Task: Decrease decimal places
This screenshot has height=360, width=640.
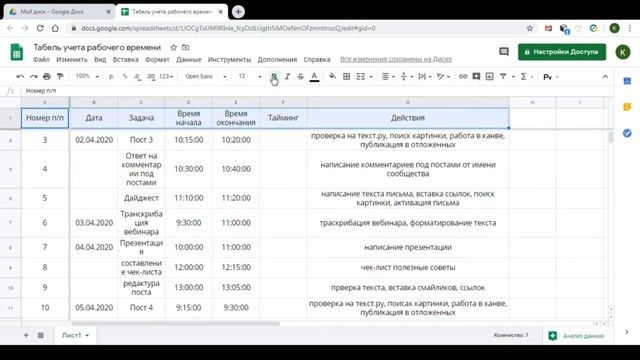Action: (138, 76)
